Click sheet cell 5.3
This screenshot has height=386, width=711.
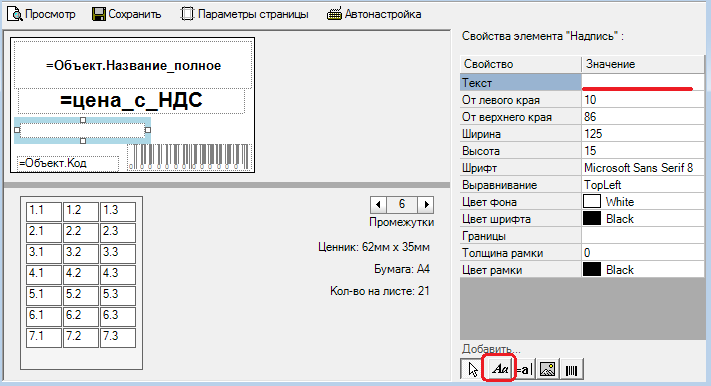[x=118, y=295]
